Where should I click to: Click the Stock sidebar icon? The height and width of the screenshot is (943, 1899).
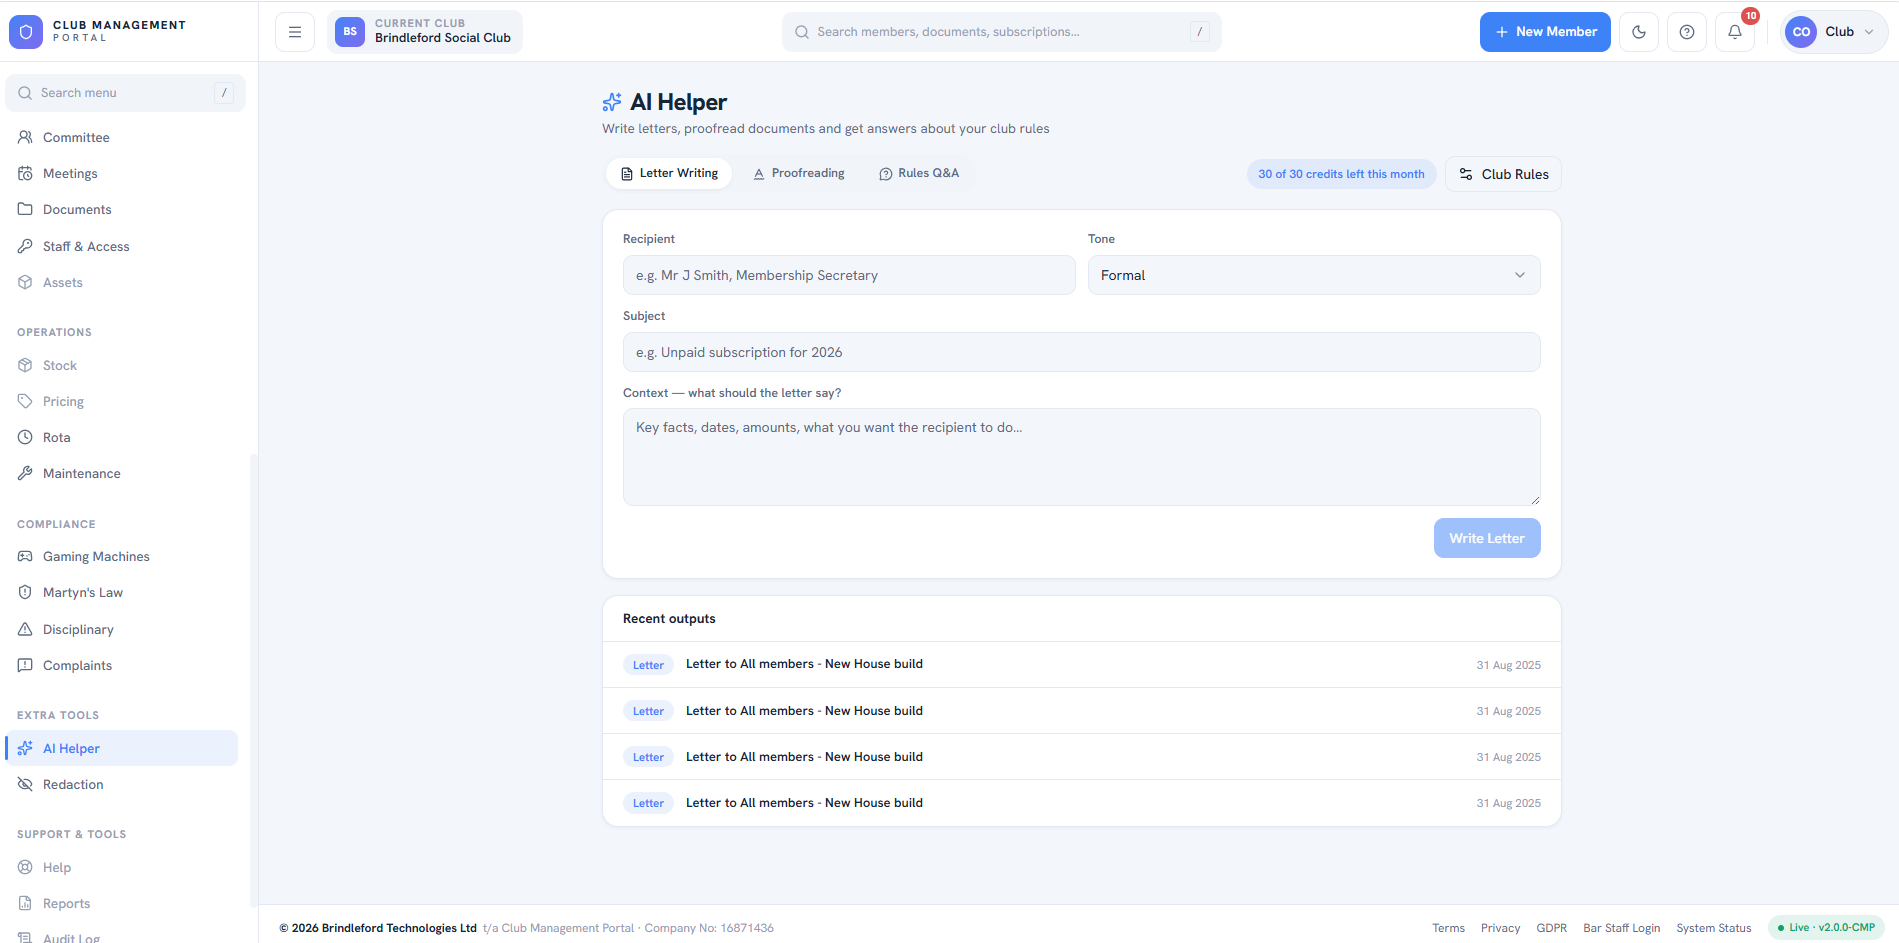coord(25,365)
